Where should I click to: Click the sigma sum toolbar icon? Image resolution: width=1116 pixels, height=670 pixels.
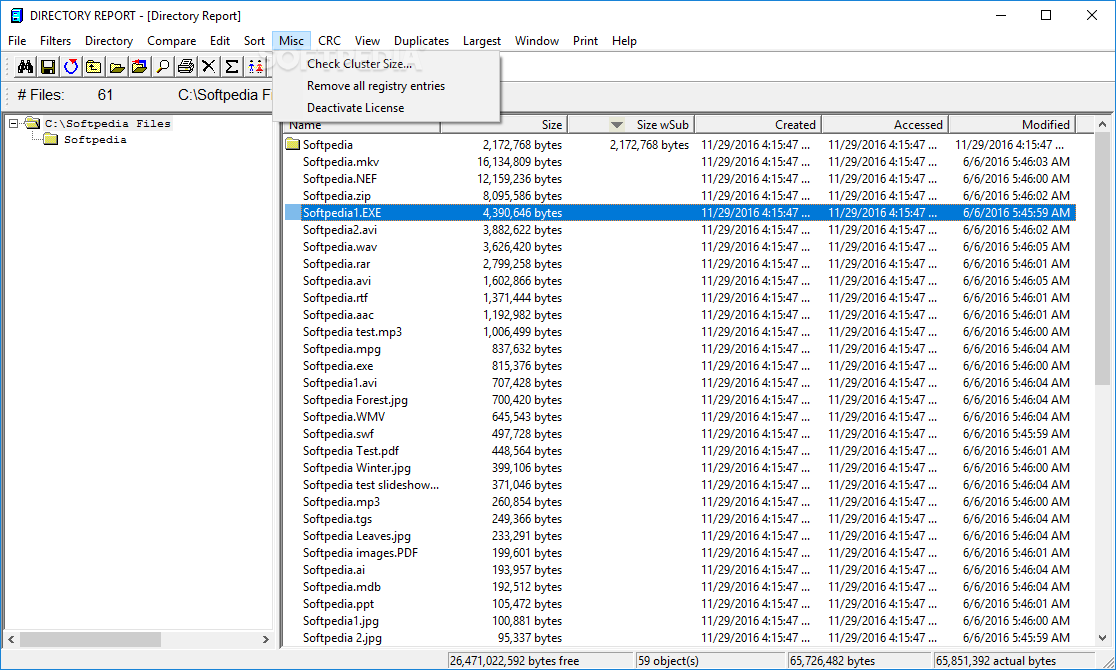tap(231, 67)
